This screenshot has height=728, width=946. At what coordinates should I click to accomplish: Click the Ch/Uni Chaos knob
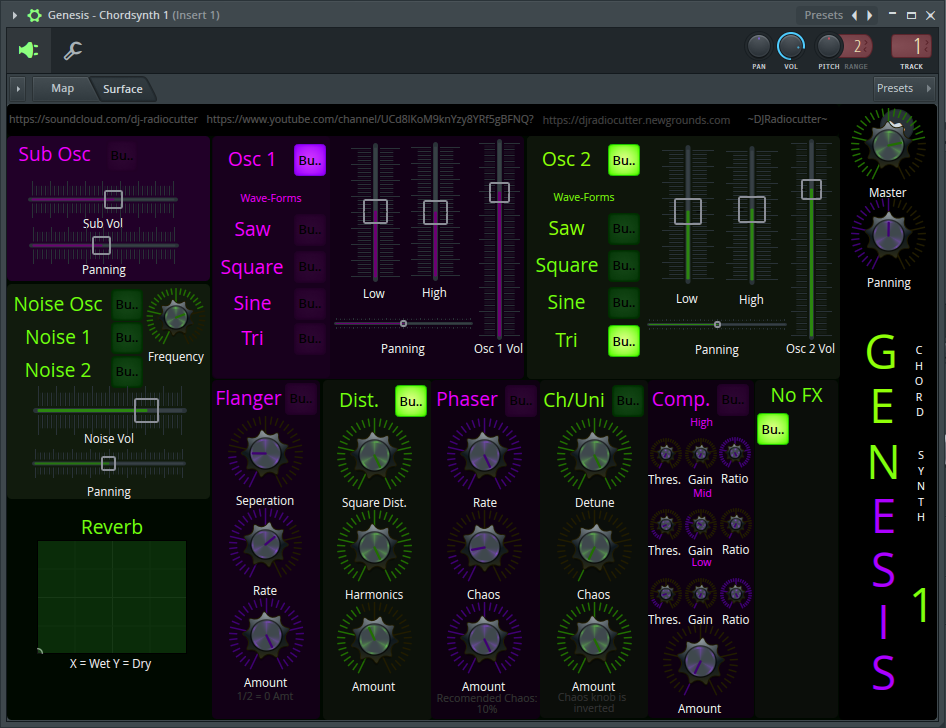coord(594,547)
